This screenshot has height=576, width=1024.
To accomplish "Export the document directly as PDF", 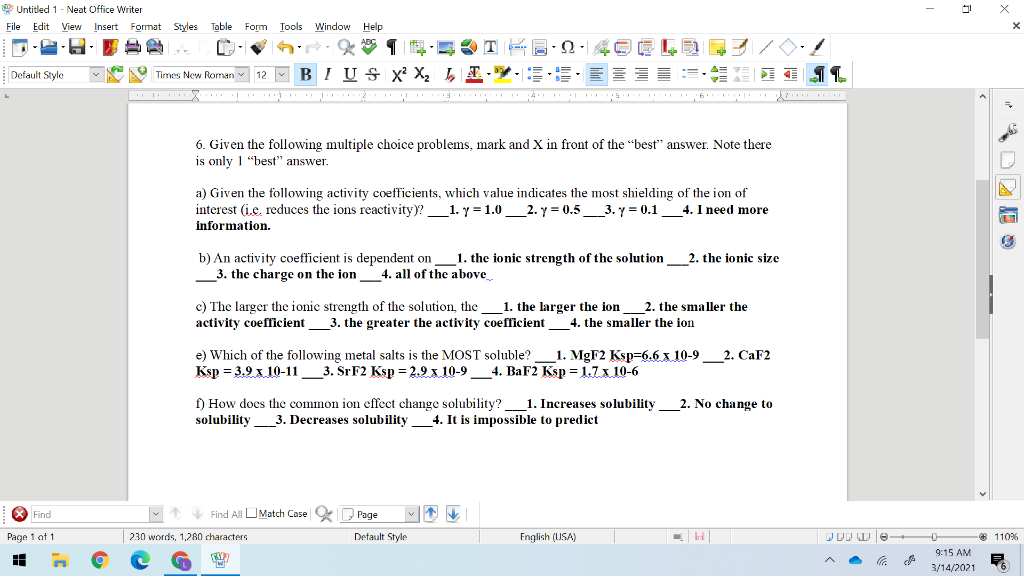I will (x=107, y=47).
